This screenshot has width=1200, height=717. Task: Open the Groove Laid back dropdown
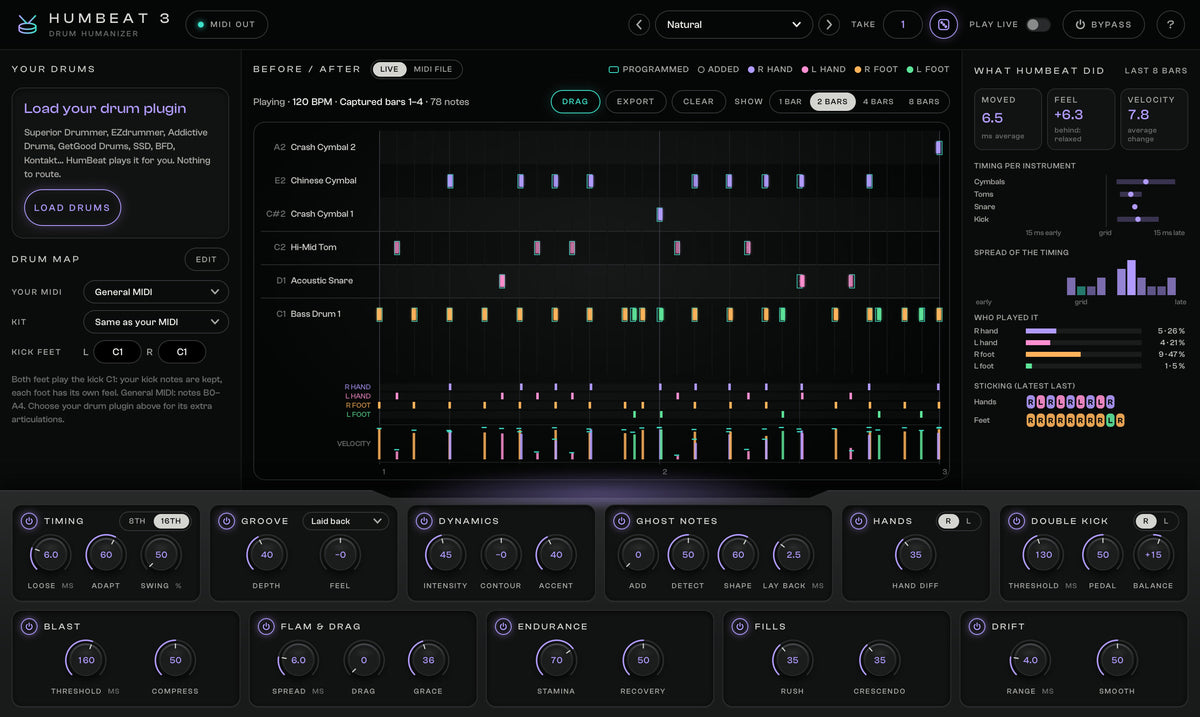click(x=346, y=521)
